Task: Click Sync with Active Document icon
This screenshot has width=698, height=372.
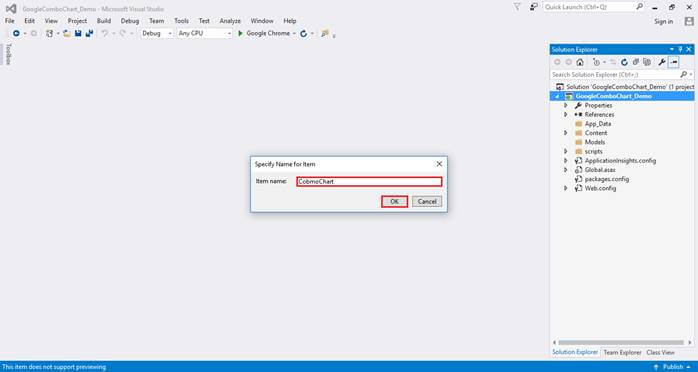Action: [x=613, y=62]
